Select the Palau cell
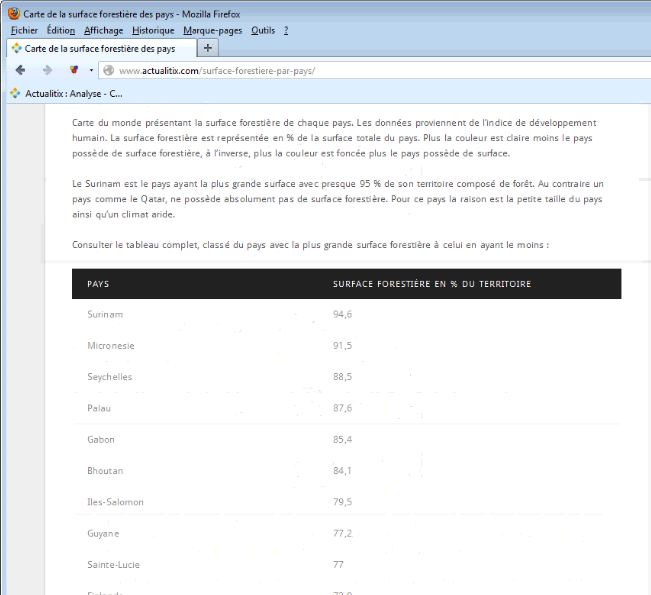This screenshot has height=595, width=651. click(x=99, y=408)
